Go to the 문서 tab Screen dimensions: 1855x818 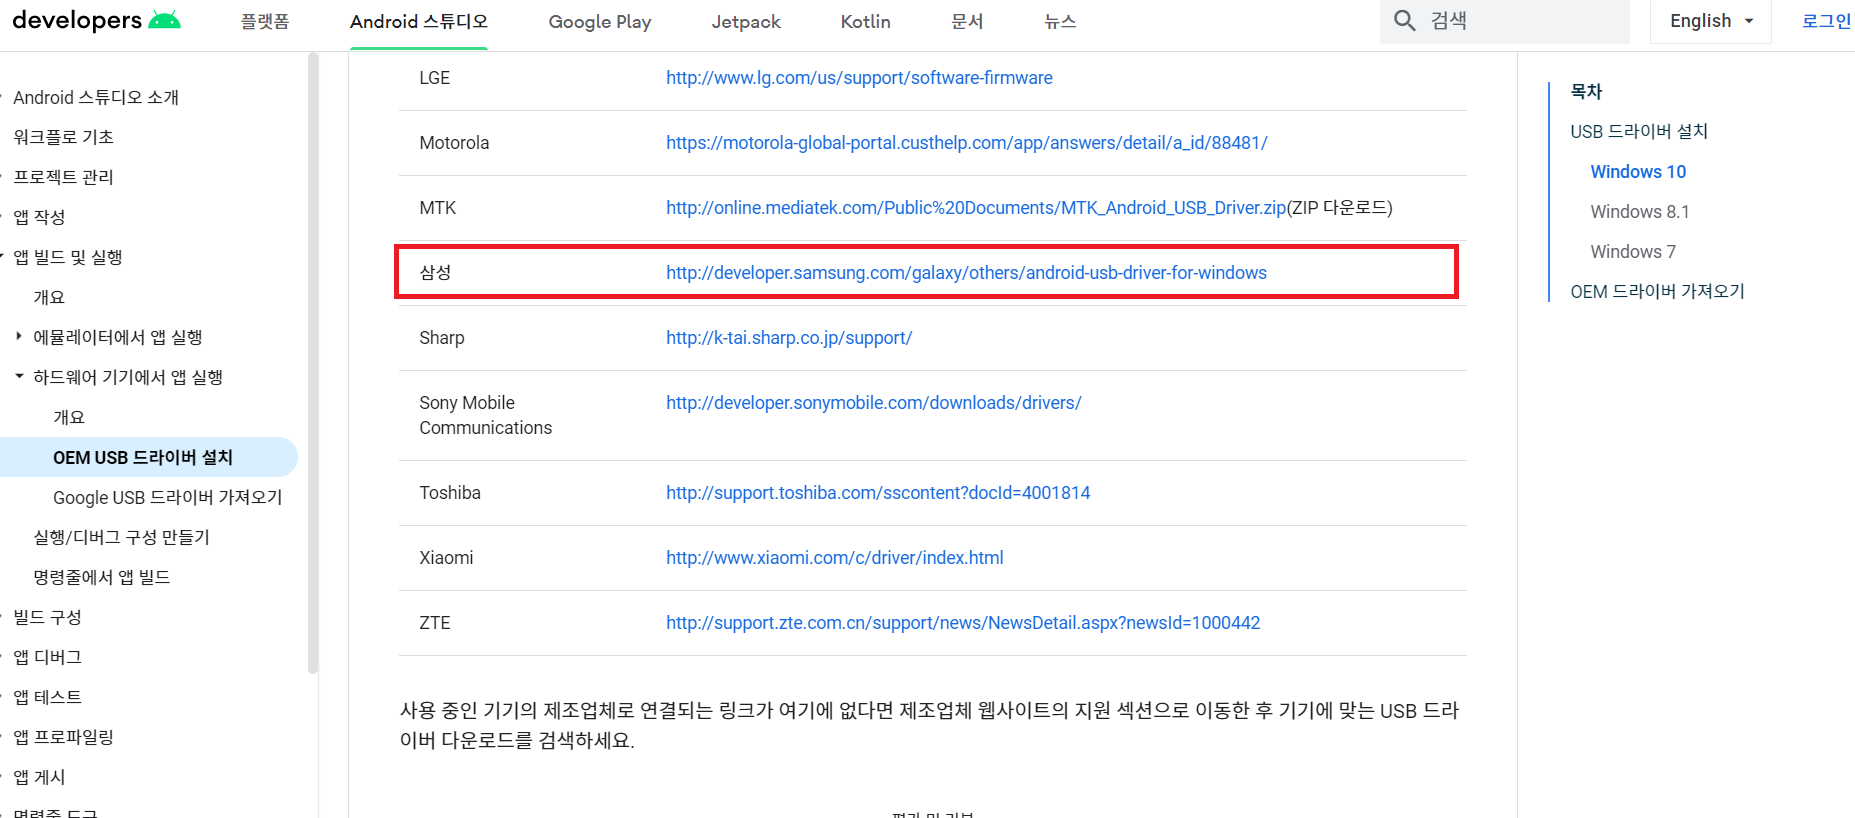967,22
